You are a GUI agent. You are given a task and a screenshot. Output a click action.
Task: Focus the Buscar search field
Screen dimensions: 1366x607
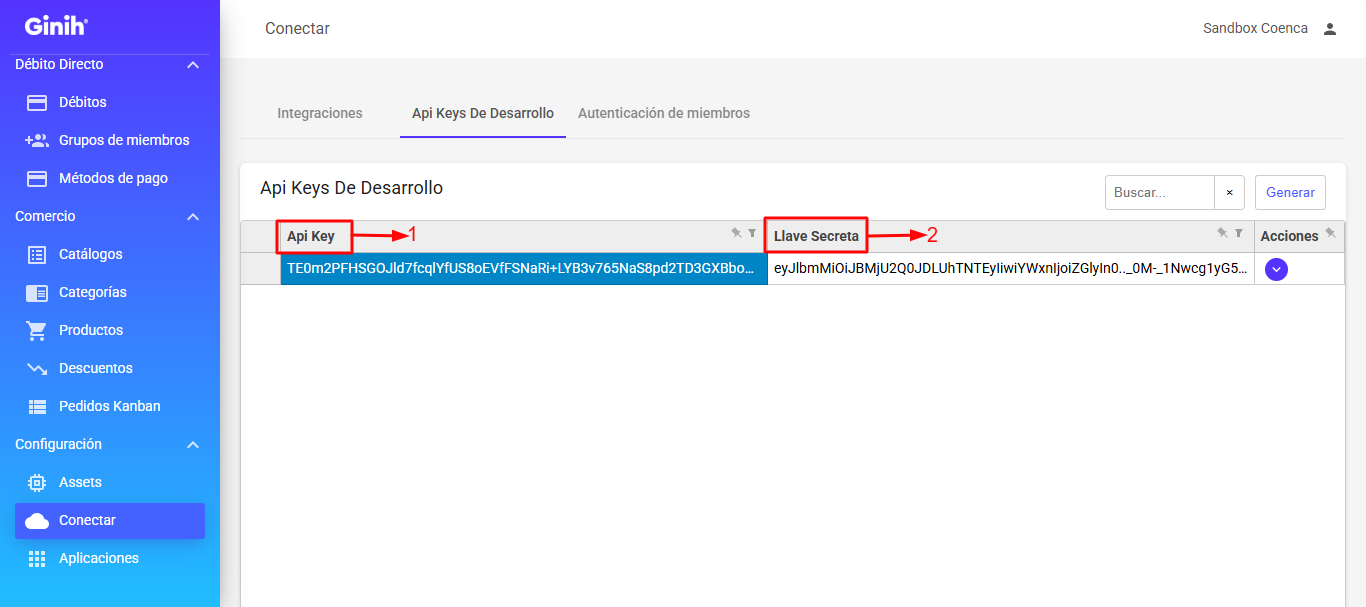[1160, 192]
